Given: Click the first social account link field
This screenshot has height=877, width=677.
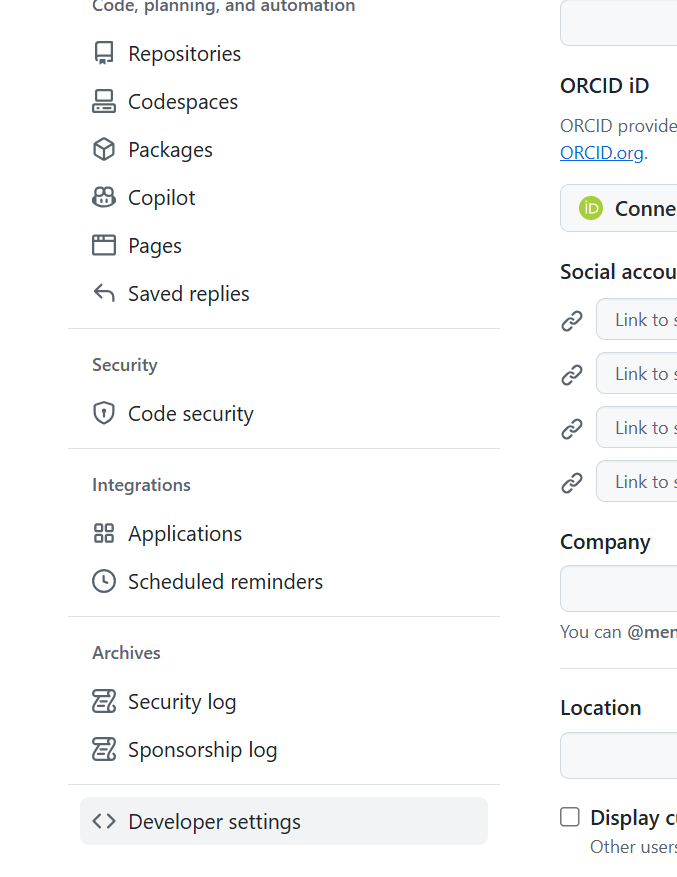Looking at the screenshot, I should coord(638,320).
